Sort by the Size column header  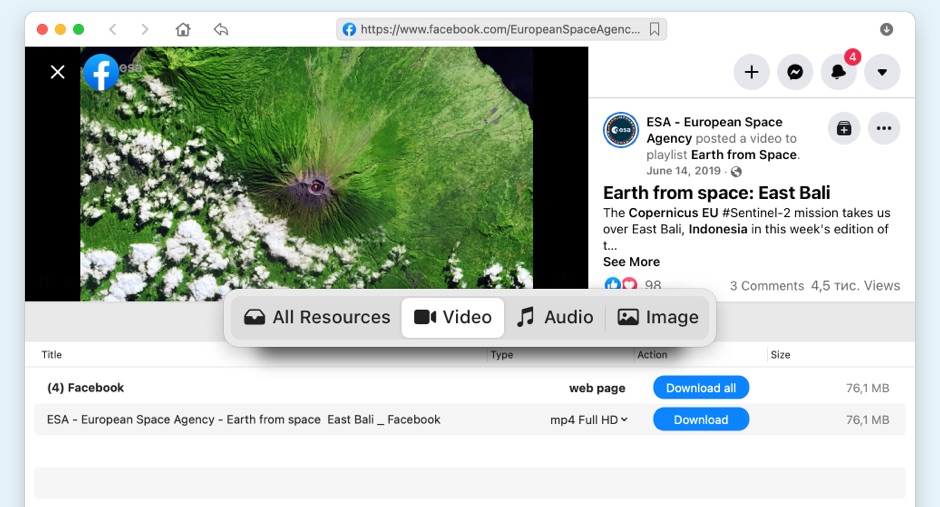(x=780, y=355)
